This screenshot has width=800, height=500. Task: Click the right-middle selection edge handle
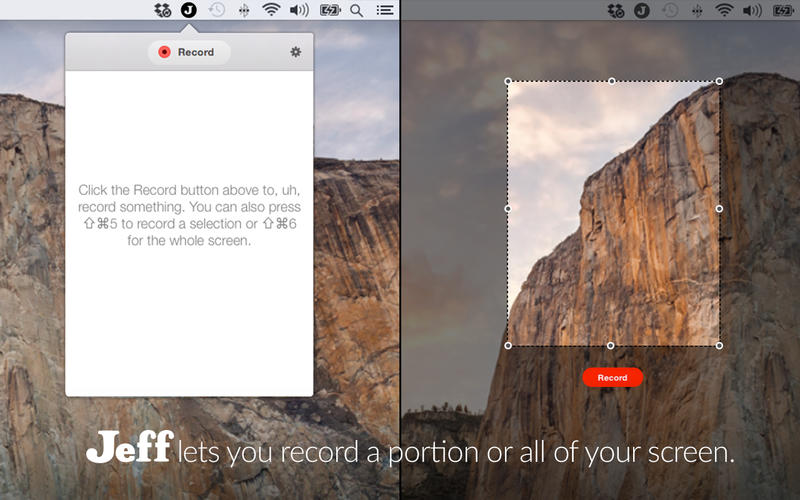[719, 209]
